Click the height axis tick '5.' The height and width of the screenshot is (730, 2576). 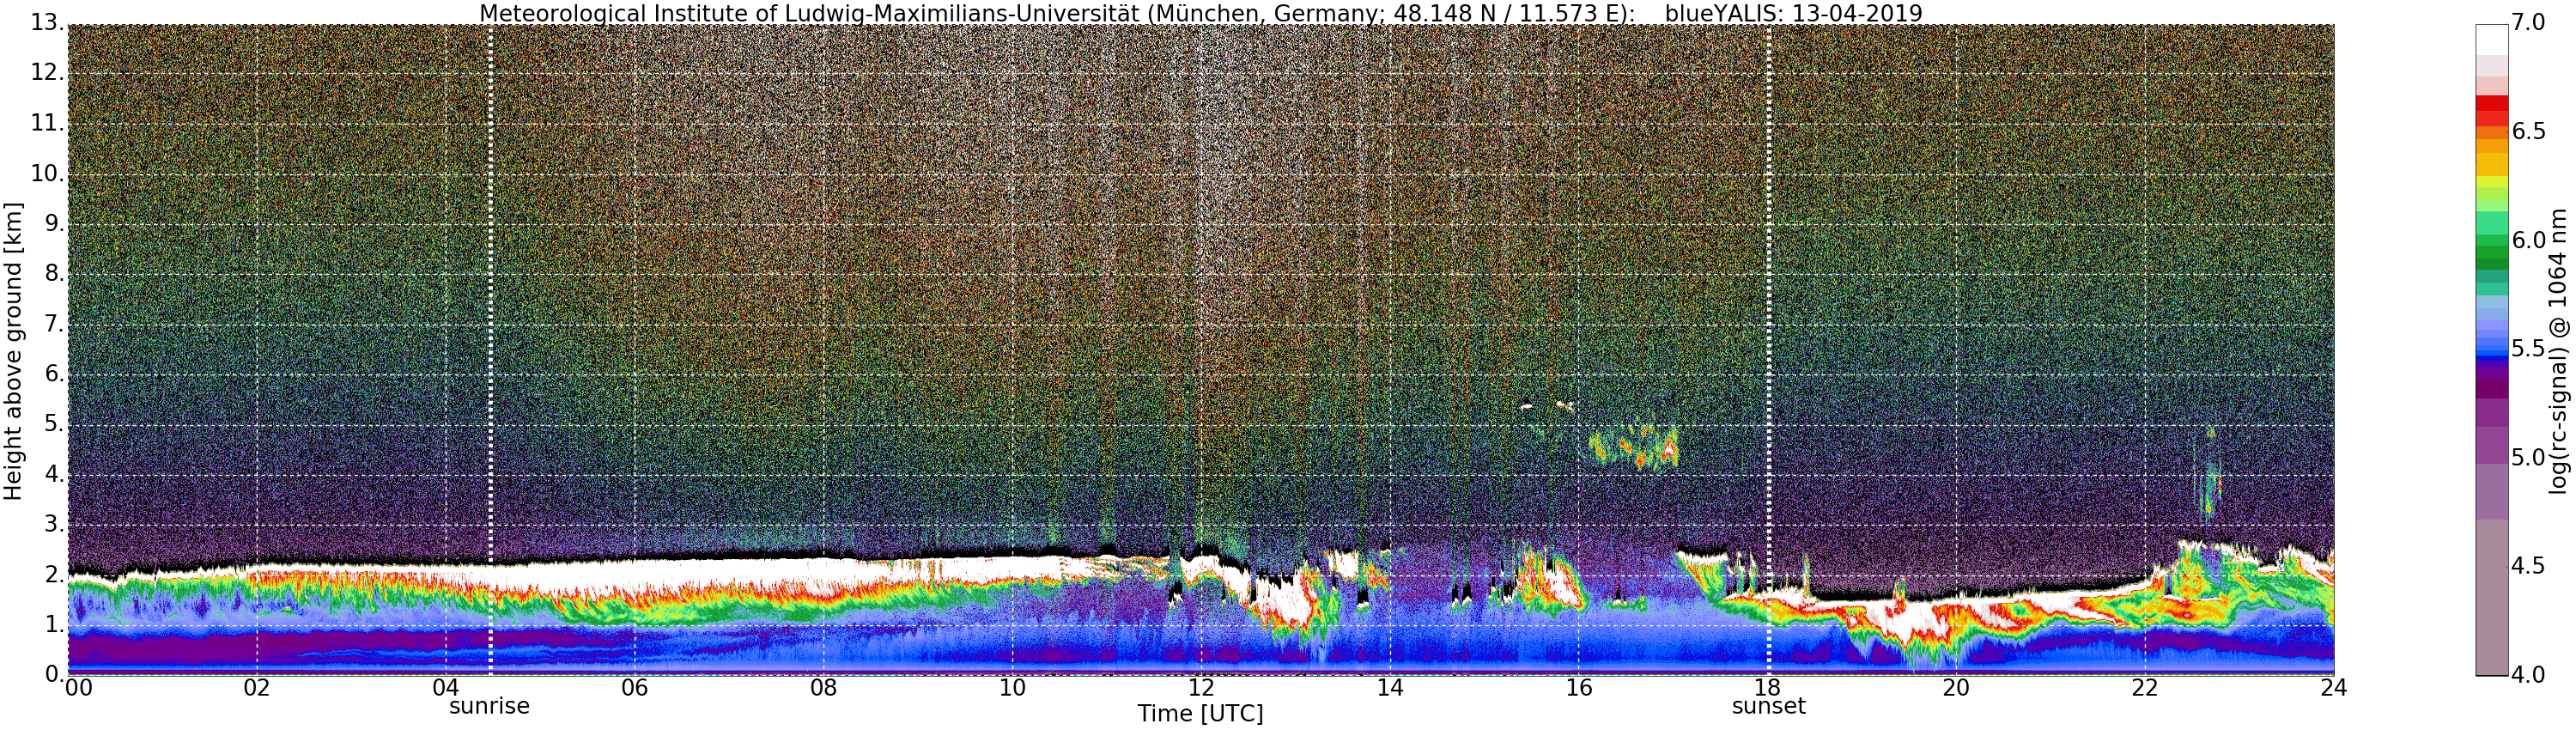53,424
